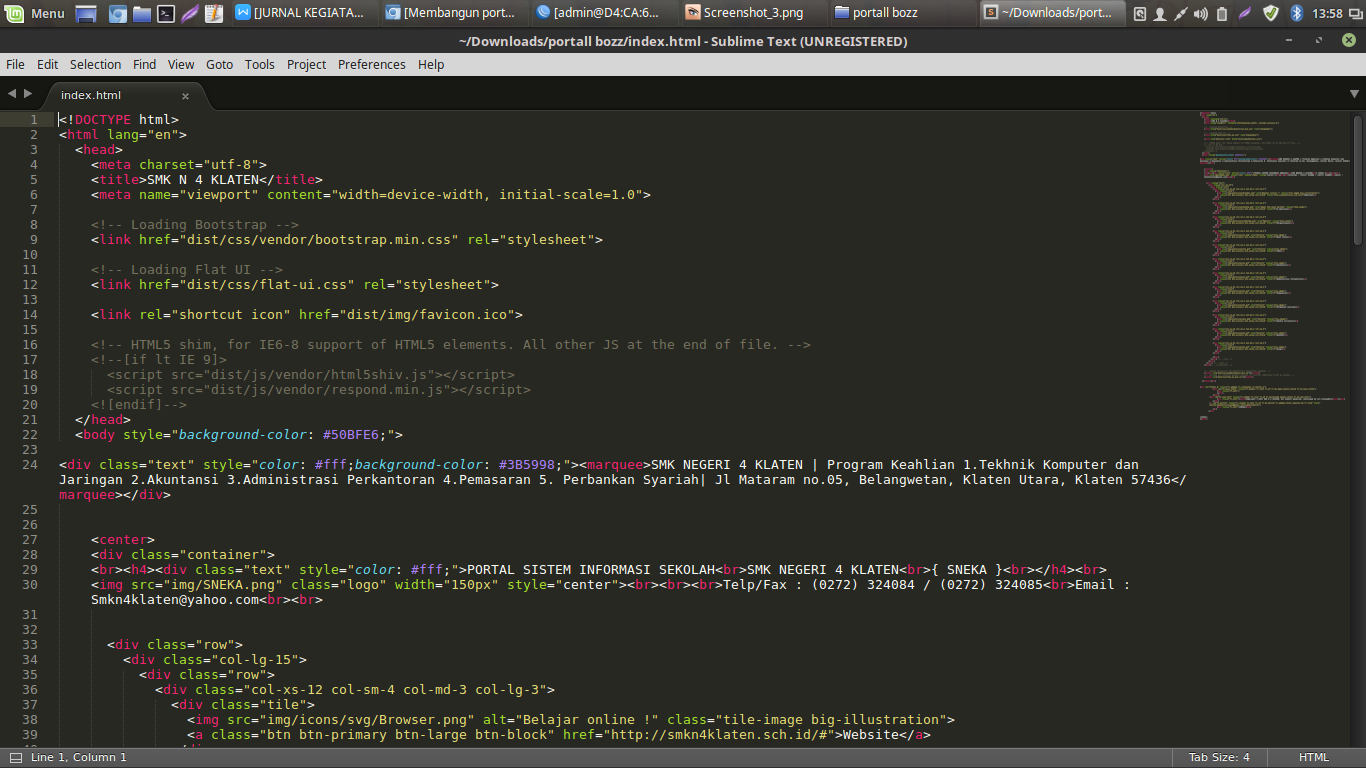Go to the previous tab with left arrow
Viewport: 1366px width, 768px height.
coord(12,94)
